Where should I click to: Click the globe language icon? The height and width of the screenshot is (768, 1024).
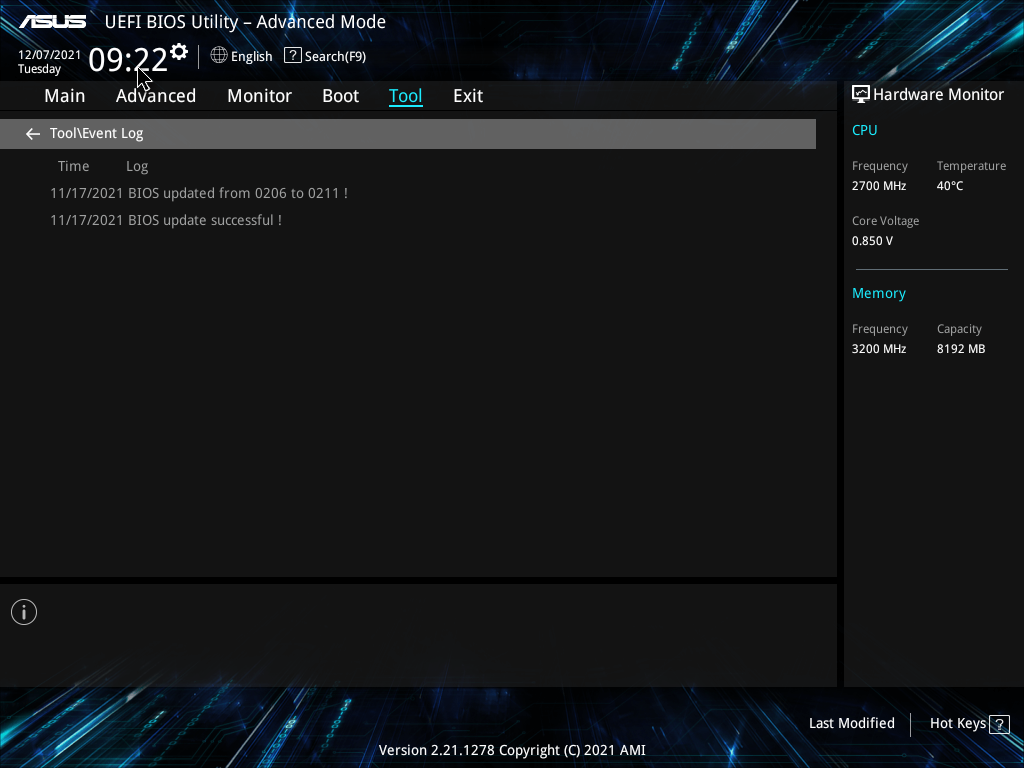click(219, 56)
